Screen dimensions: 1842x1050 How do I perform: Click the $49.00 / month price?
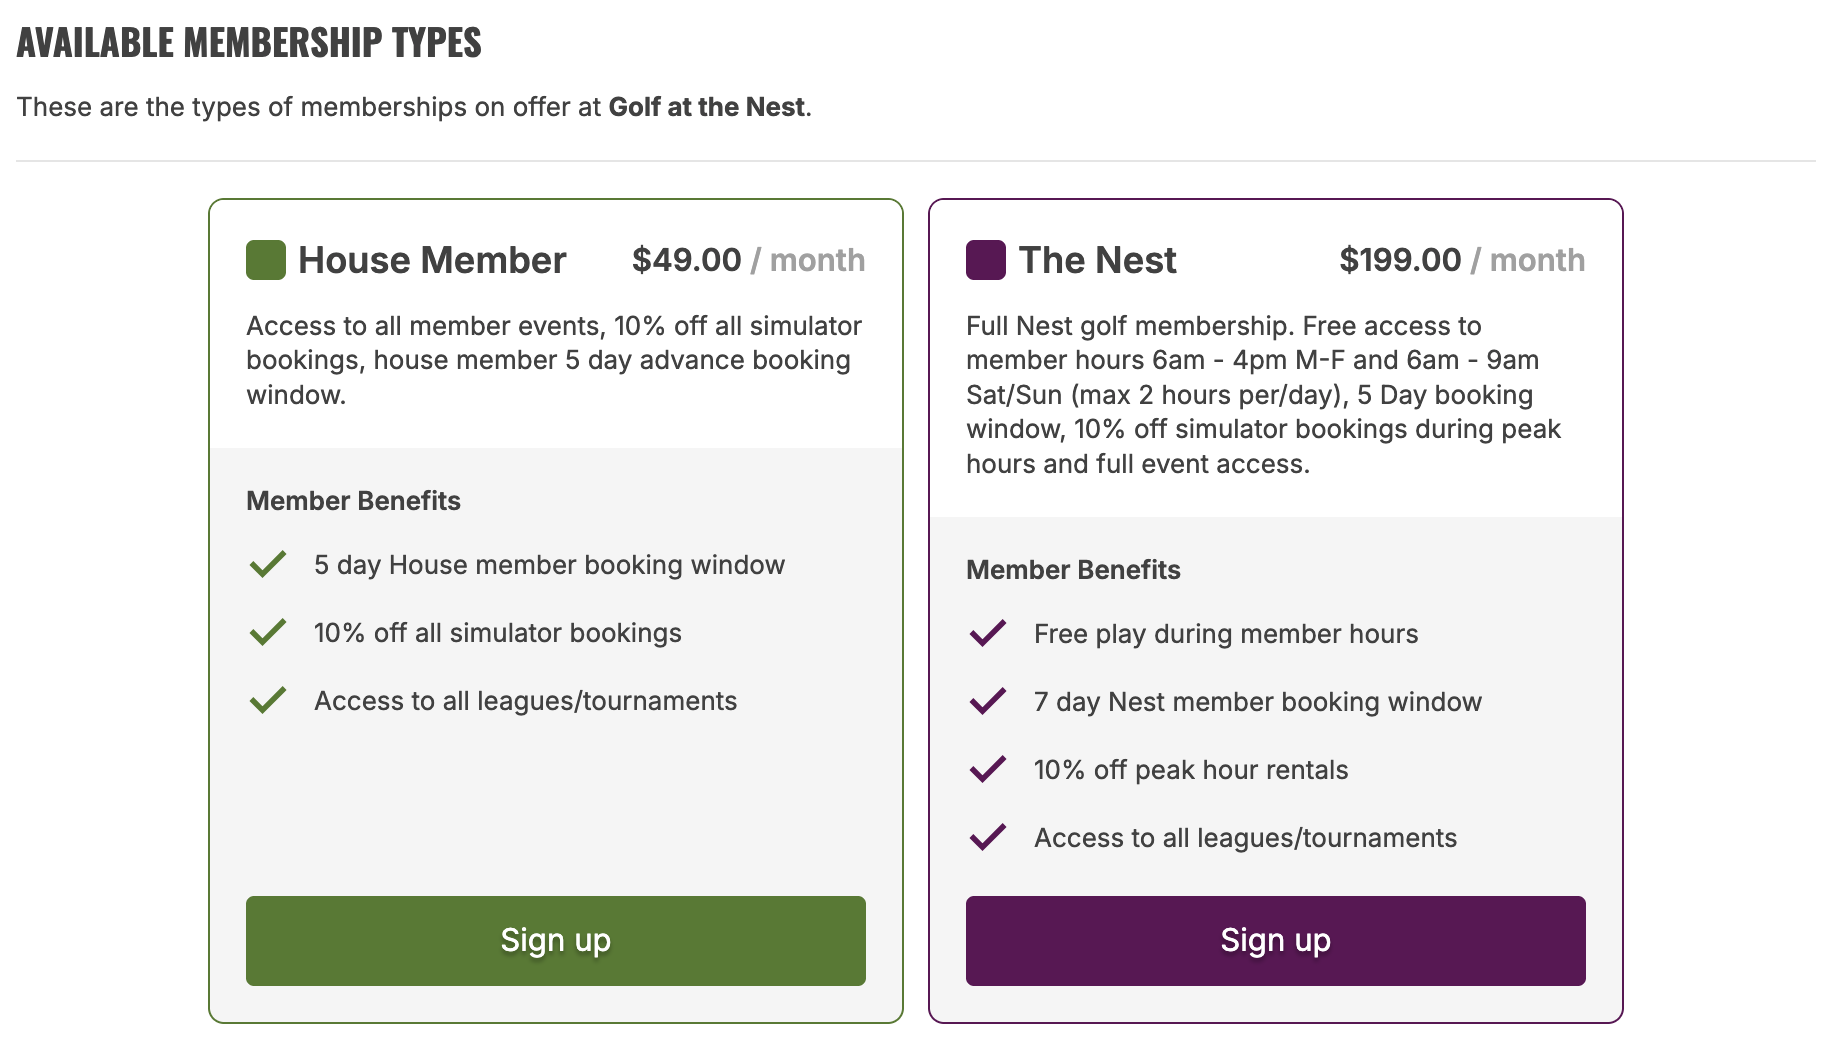click(x=748, y=260)
